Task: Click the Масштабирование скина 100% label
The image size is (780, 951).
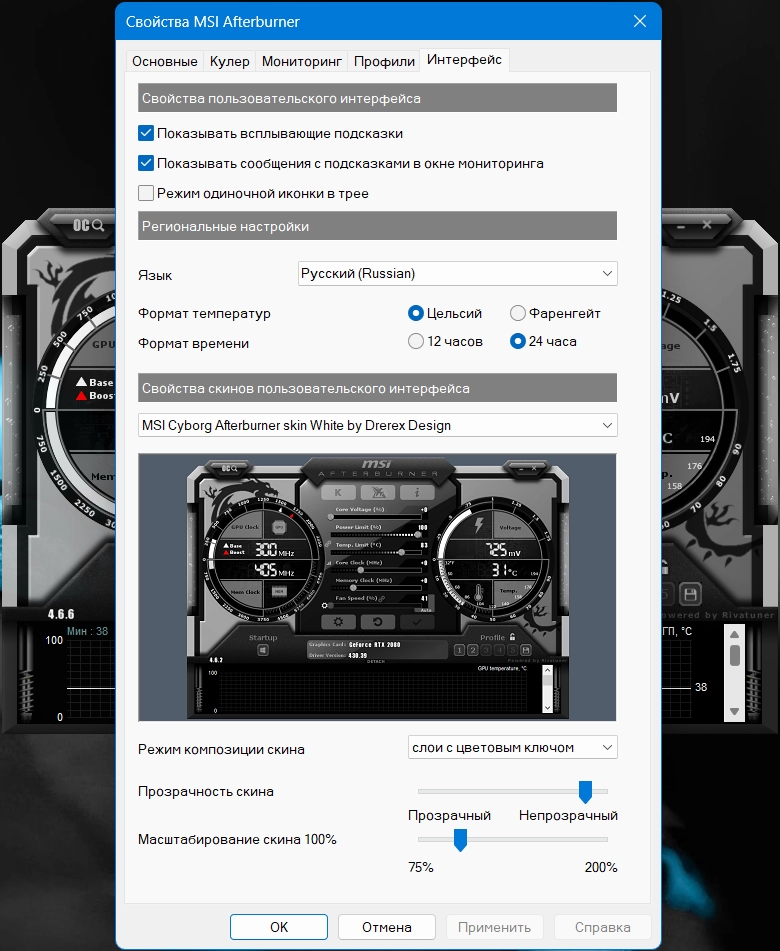Action: [x=237, y=839]
